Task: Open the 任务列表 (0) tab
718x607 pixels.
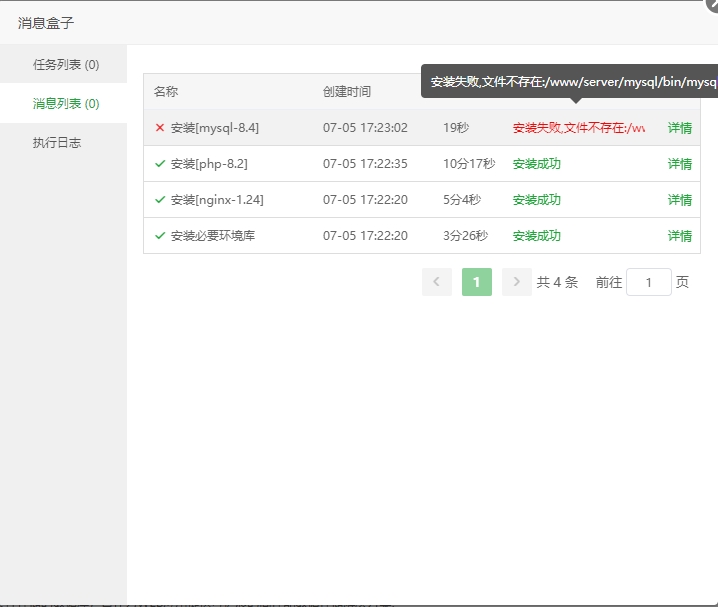Action: (63, 64)
